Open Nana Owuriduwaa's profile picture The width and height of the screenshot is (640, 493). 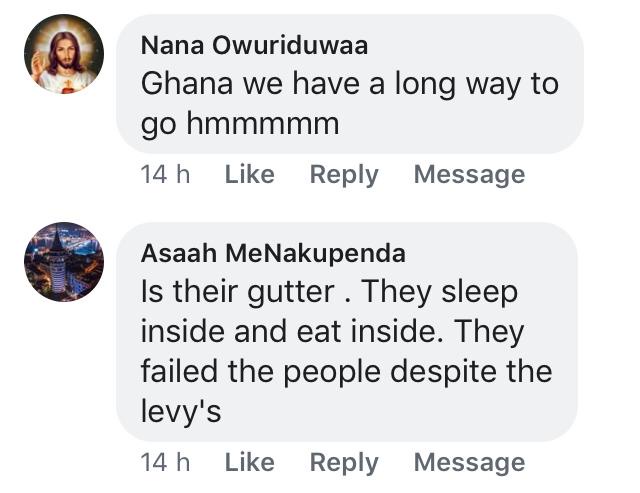(64, 54)
